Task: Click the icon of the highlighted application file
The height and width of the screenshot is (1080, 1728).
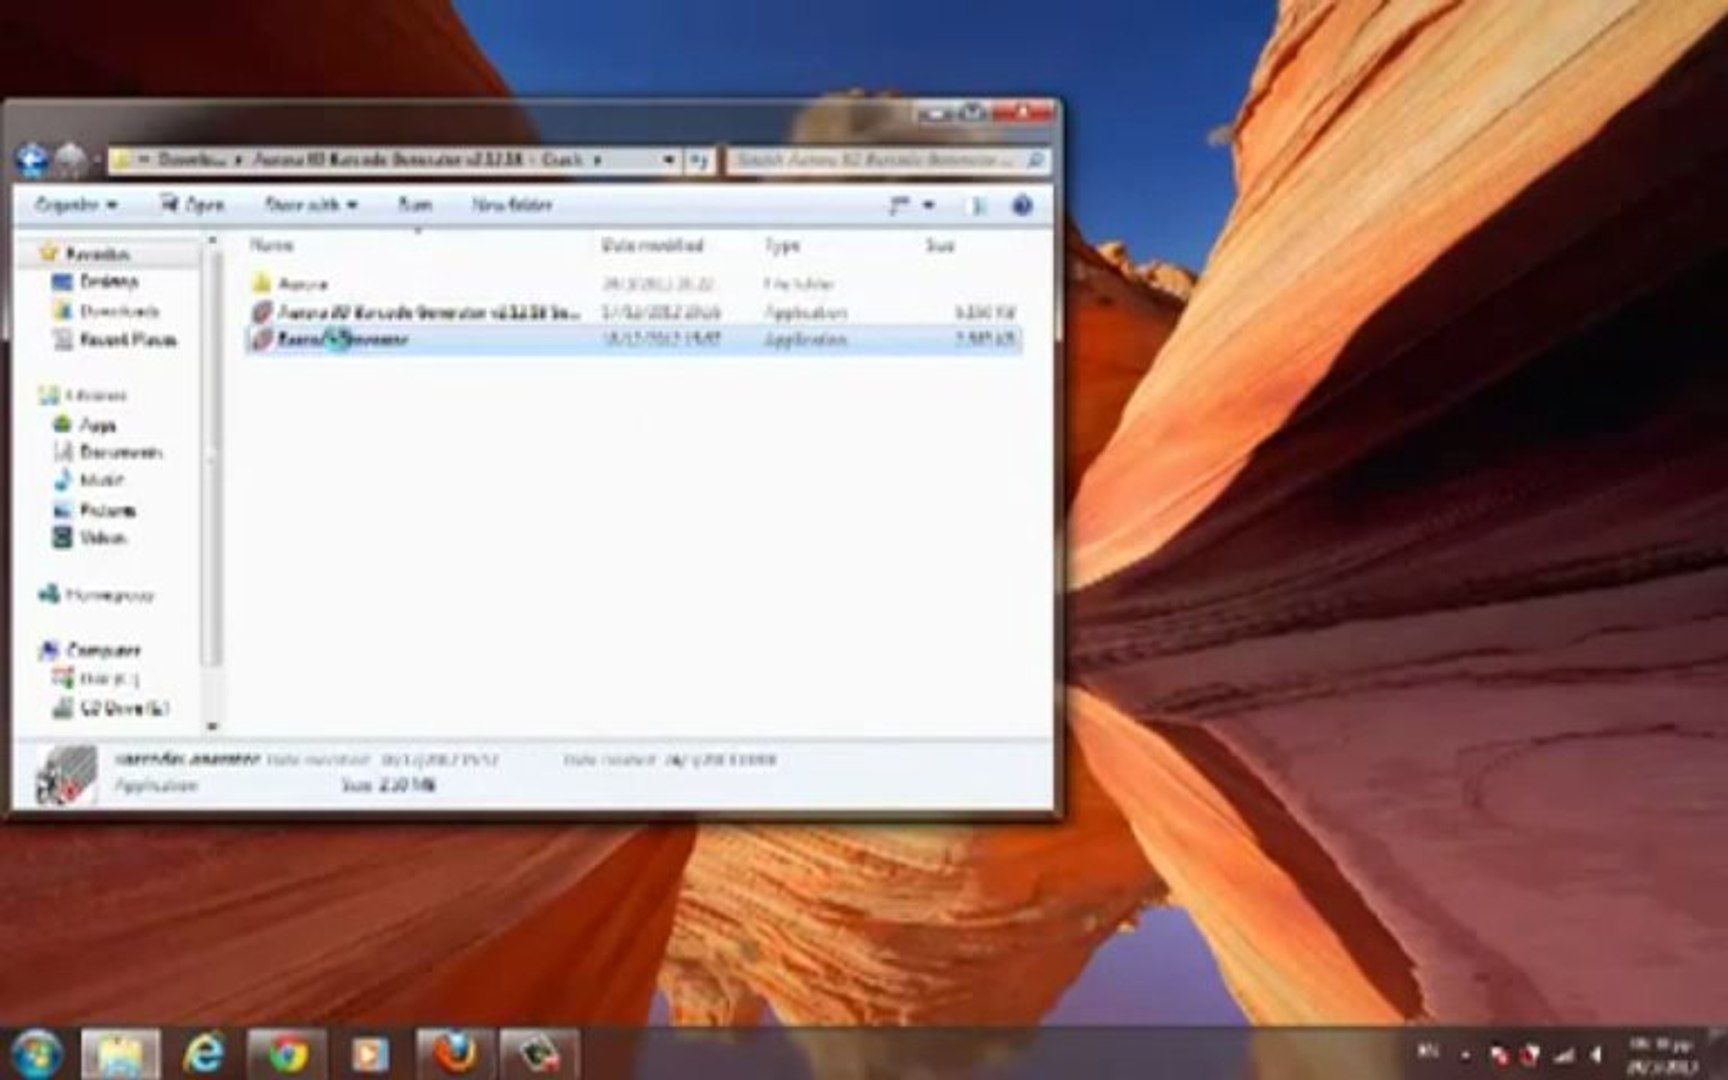Action: 261,339
